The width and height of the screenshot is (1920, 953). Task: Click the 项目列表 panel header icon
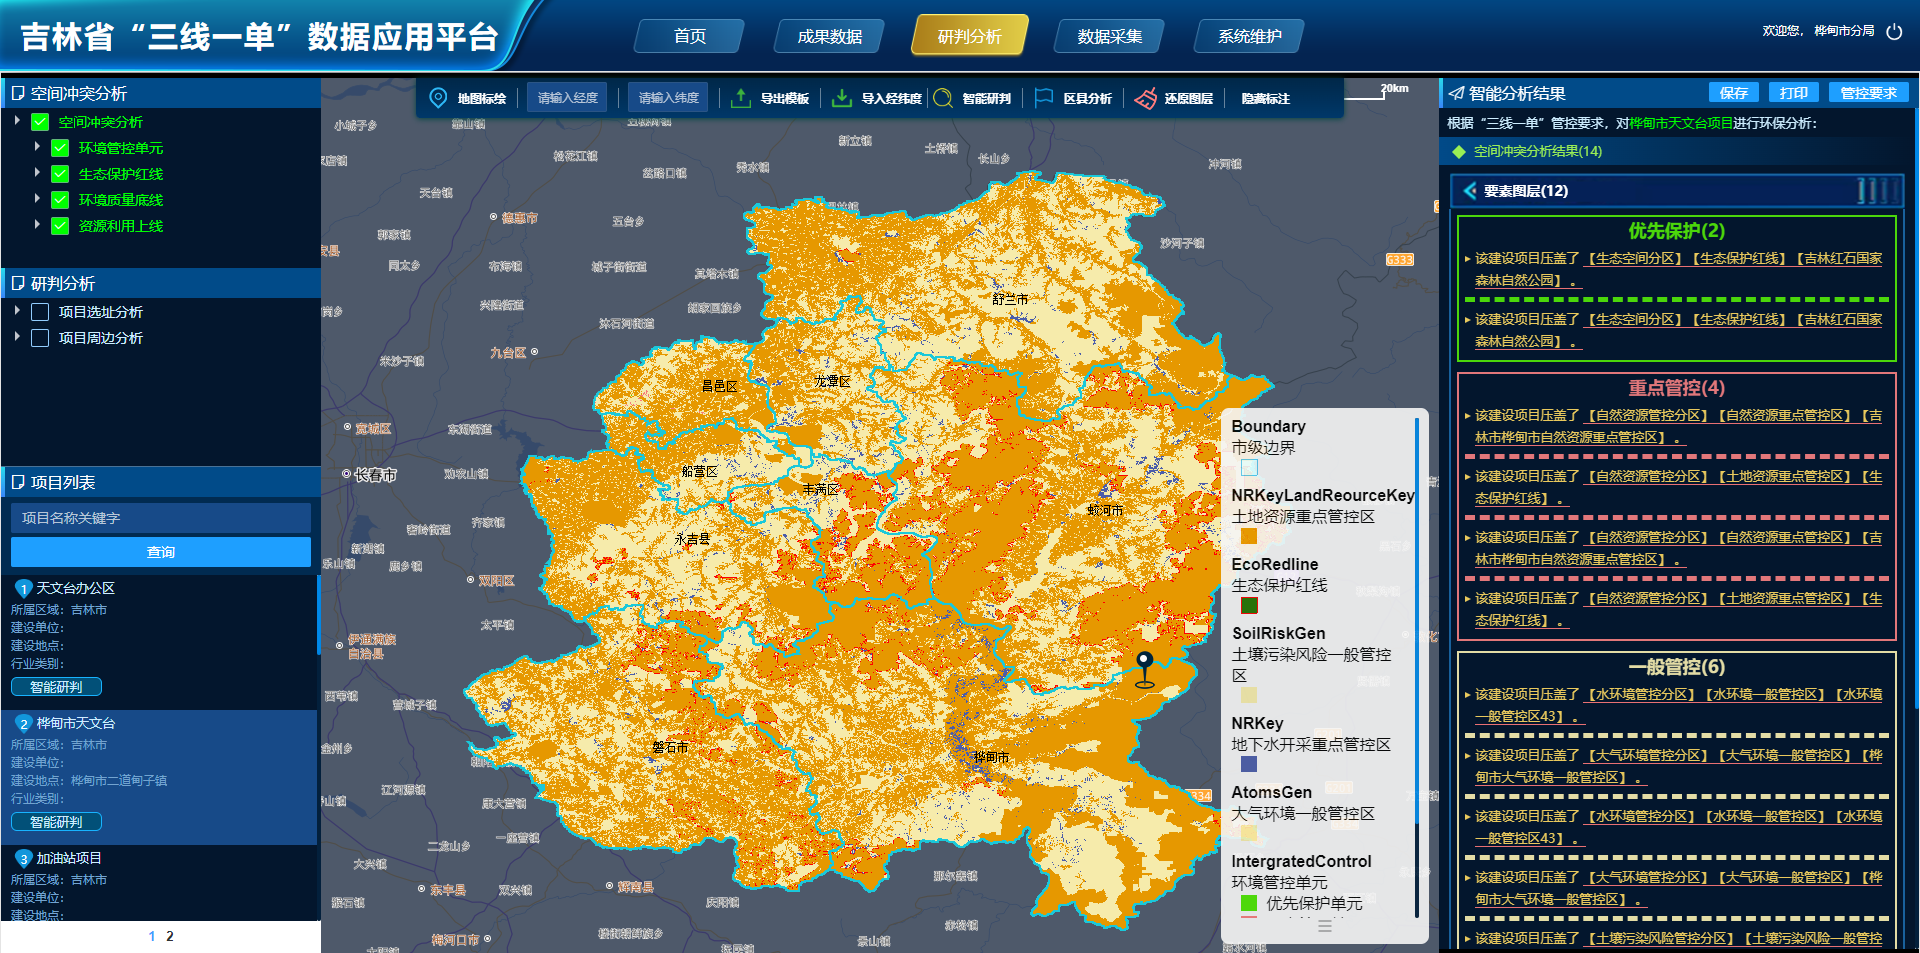[x=18, y=482]
